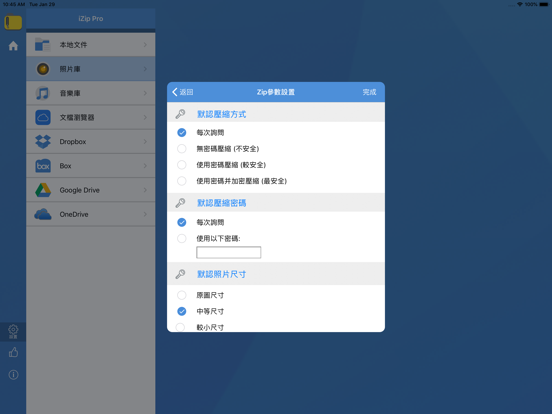This screenshot has height=414, width=552.
Task: Click the 音樂庫 music note icon
Action: coord(43,93)
